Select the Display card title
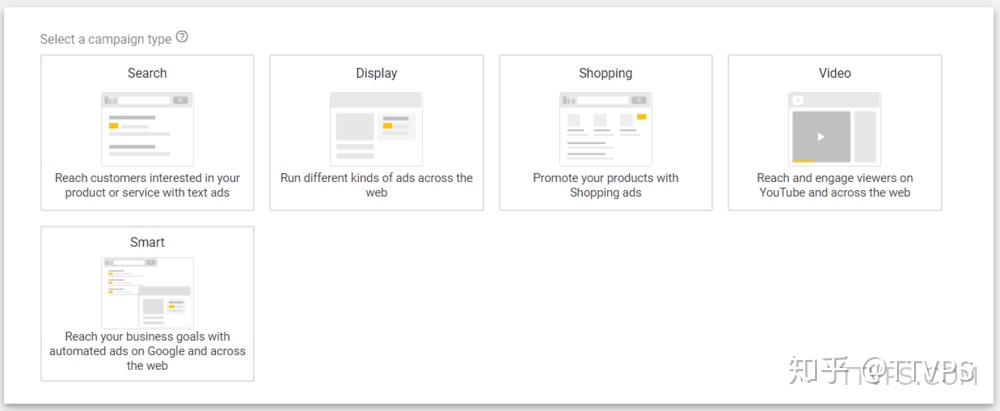The height and width of the screenshot is (411, 1000). (376, 73)
